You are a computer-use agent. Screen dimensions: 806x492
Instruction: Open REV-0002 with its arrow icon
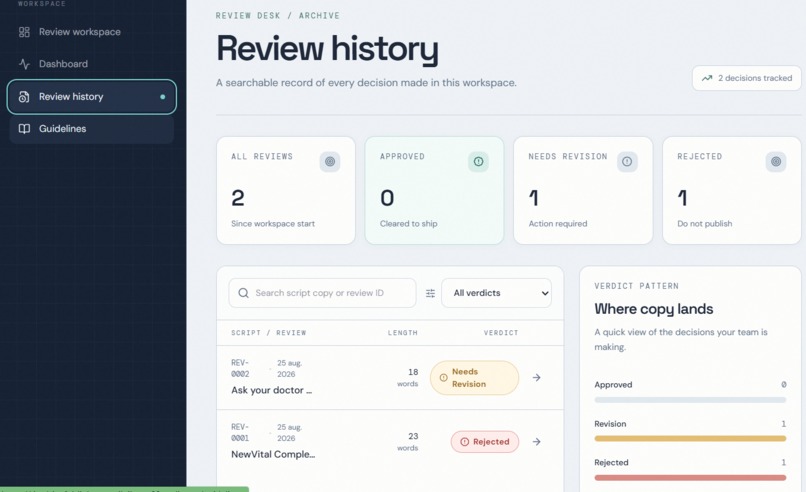pyautogui.click(x=537, y=378)
